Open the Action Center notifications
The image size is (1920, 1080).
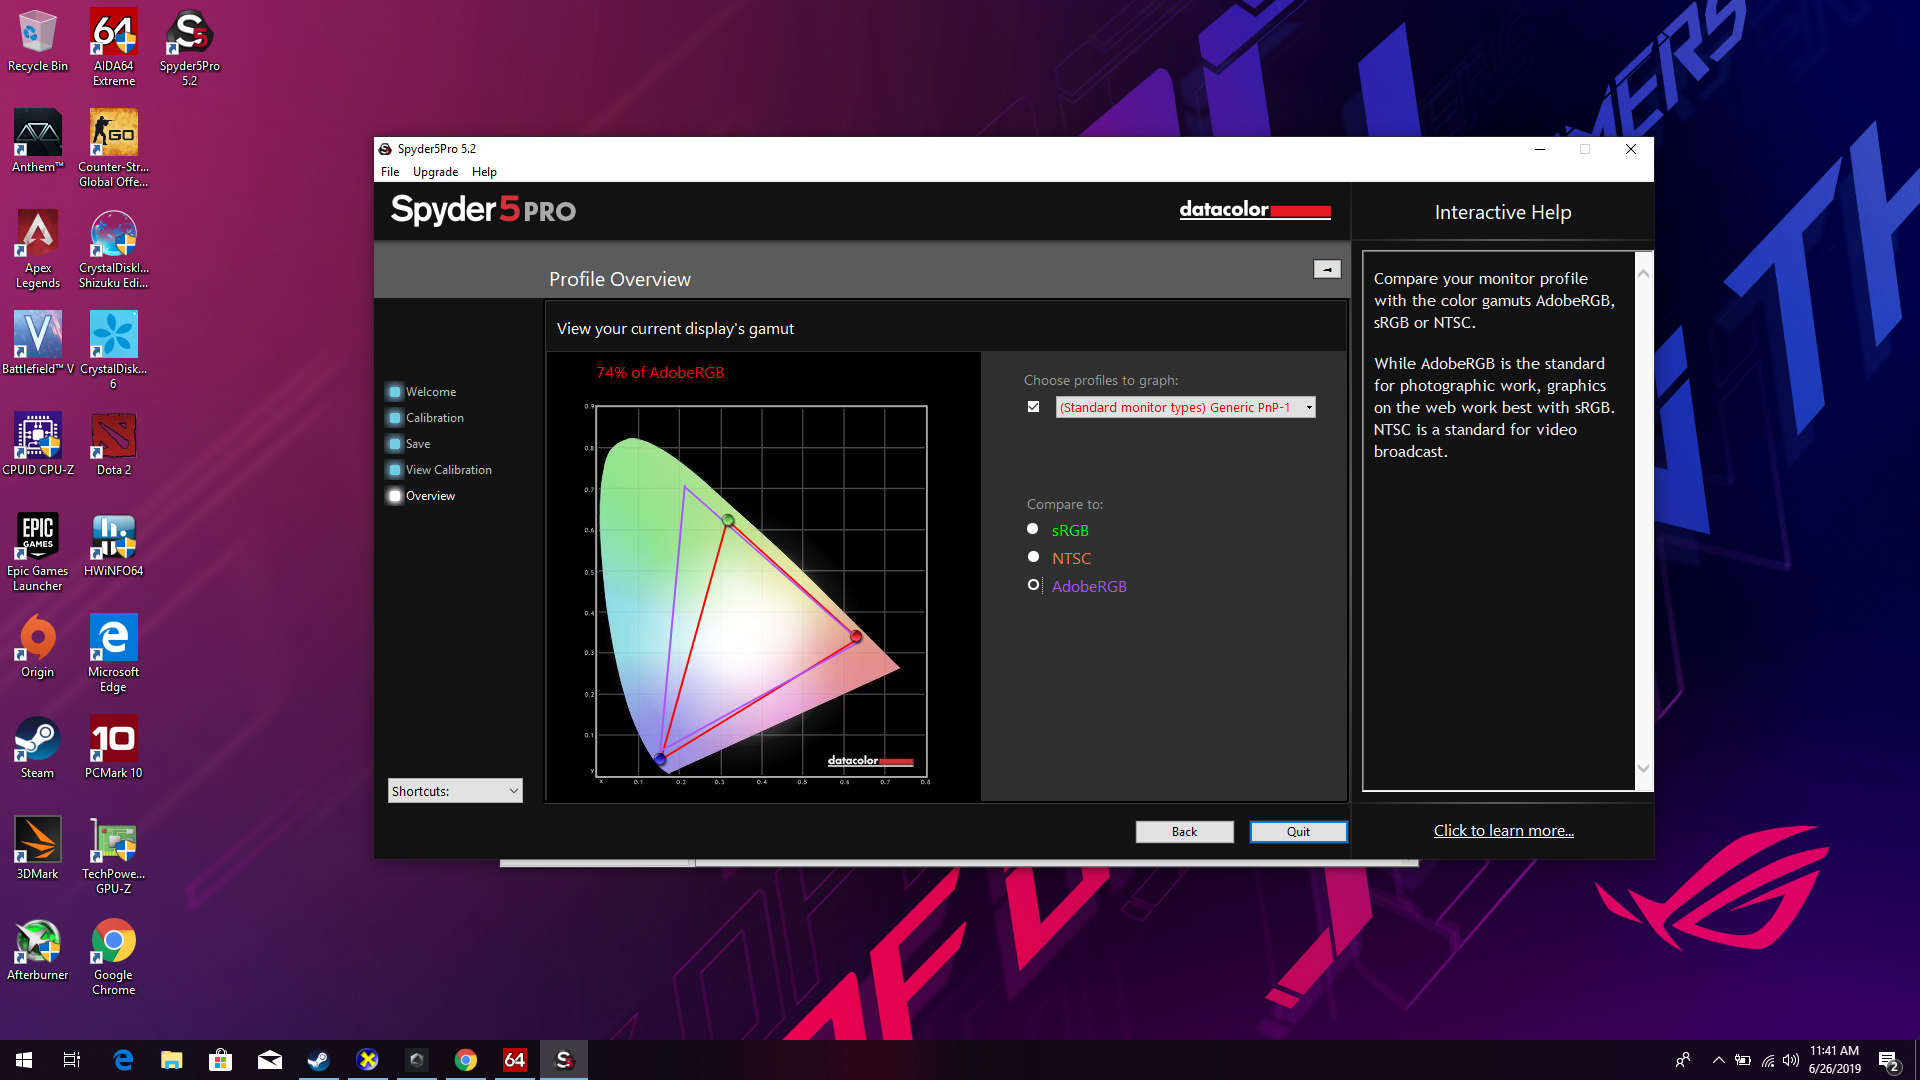coord(1889,1060)
